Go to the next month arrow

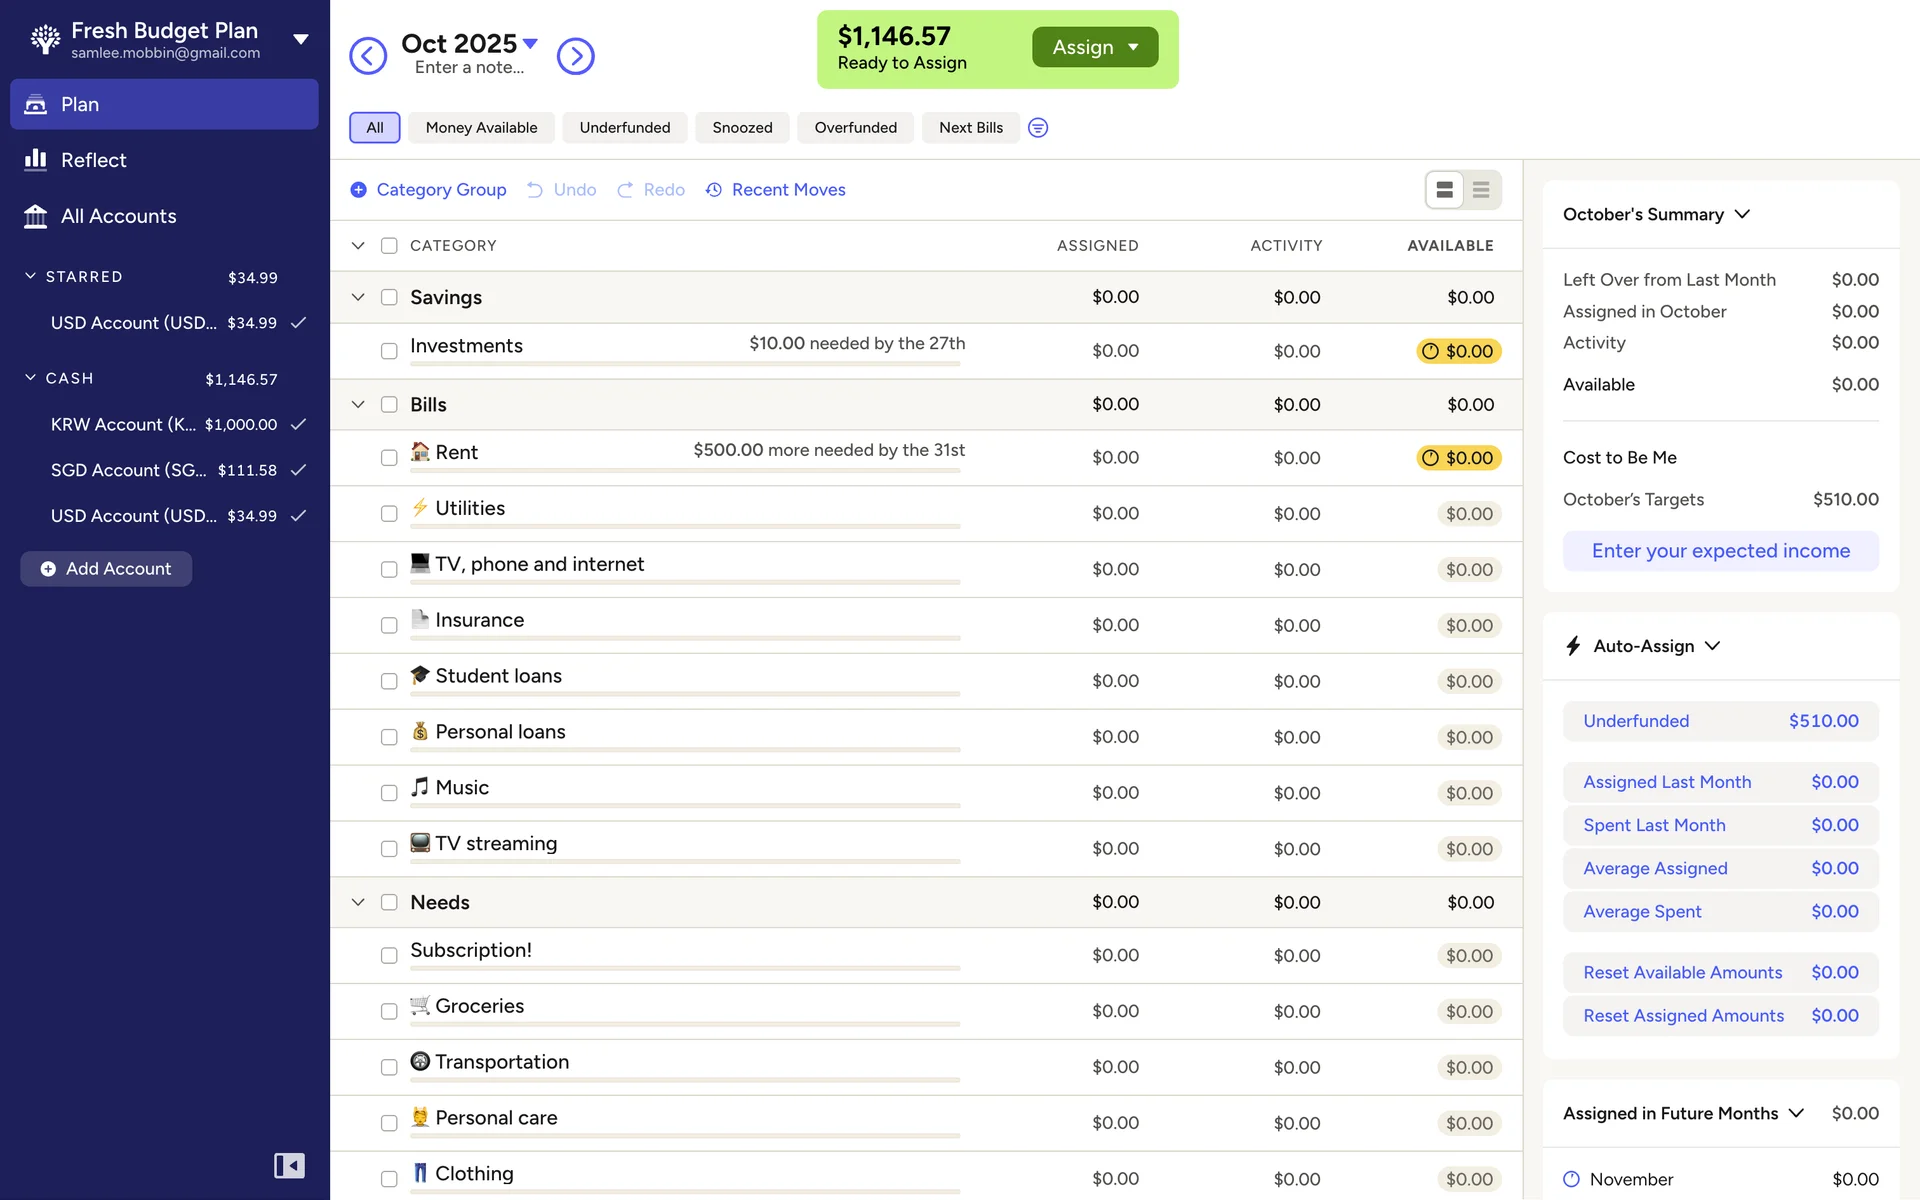[575, 56]
